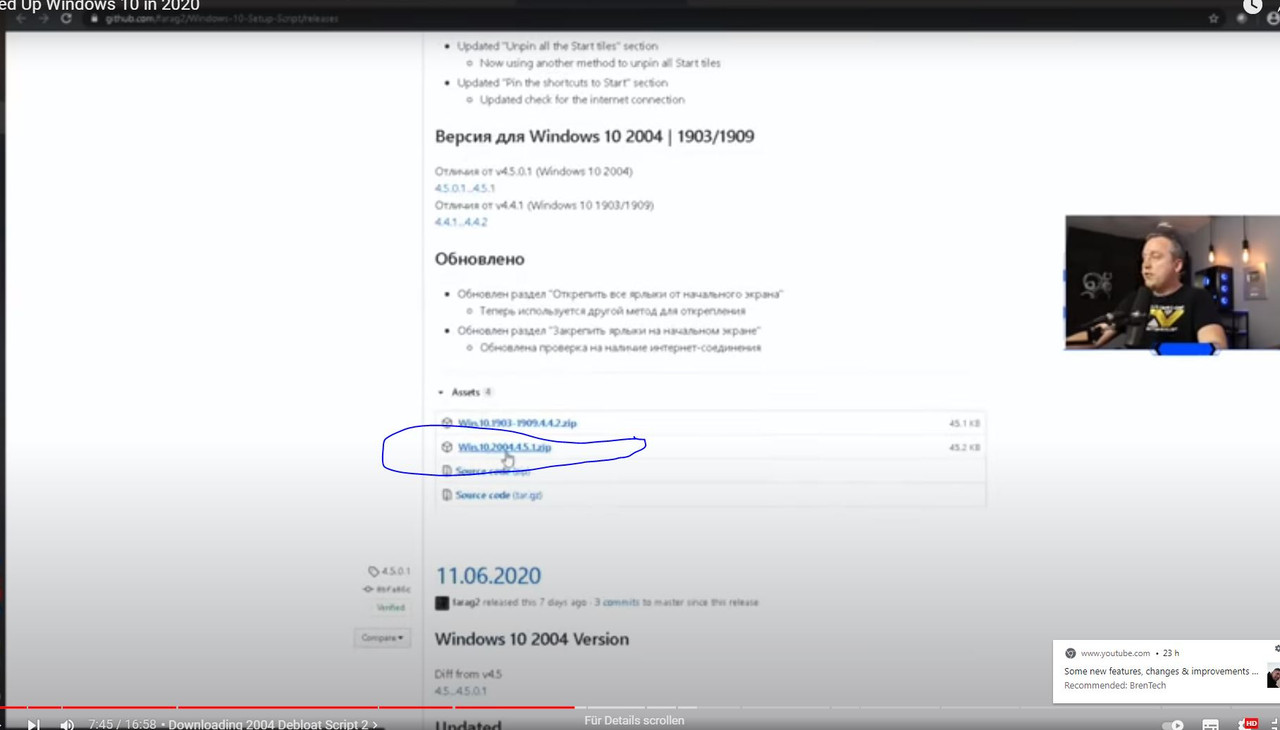Open the video settings gear with HD badge
The height and width of the screenshot is (730, 1280).
[1248, 724]
